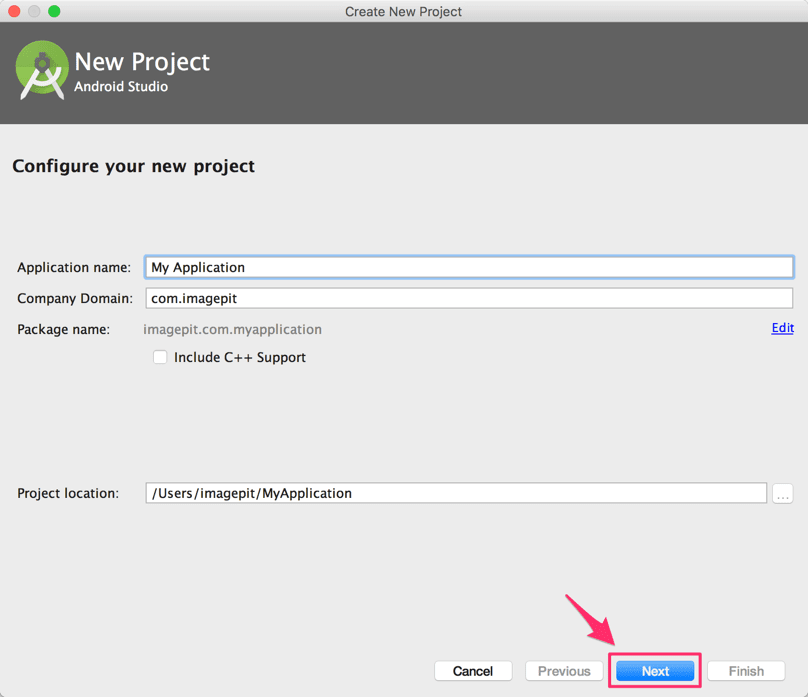Click the New Project header title
The width and height of the screenshot is (808, 697).
[x=142, y=62]
